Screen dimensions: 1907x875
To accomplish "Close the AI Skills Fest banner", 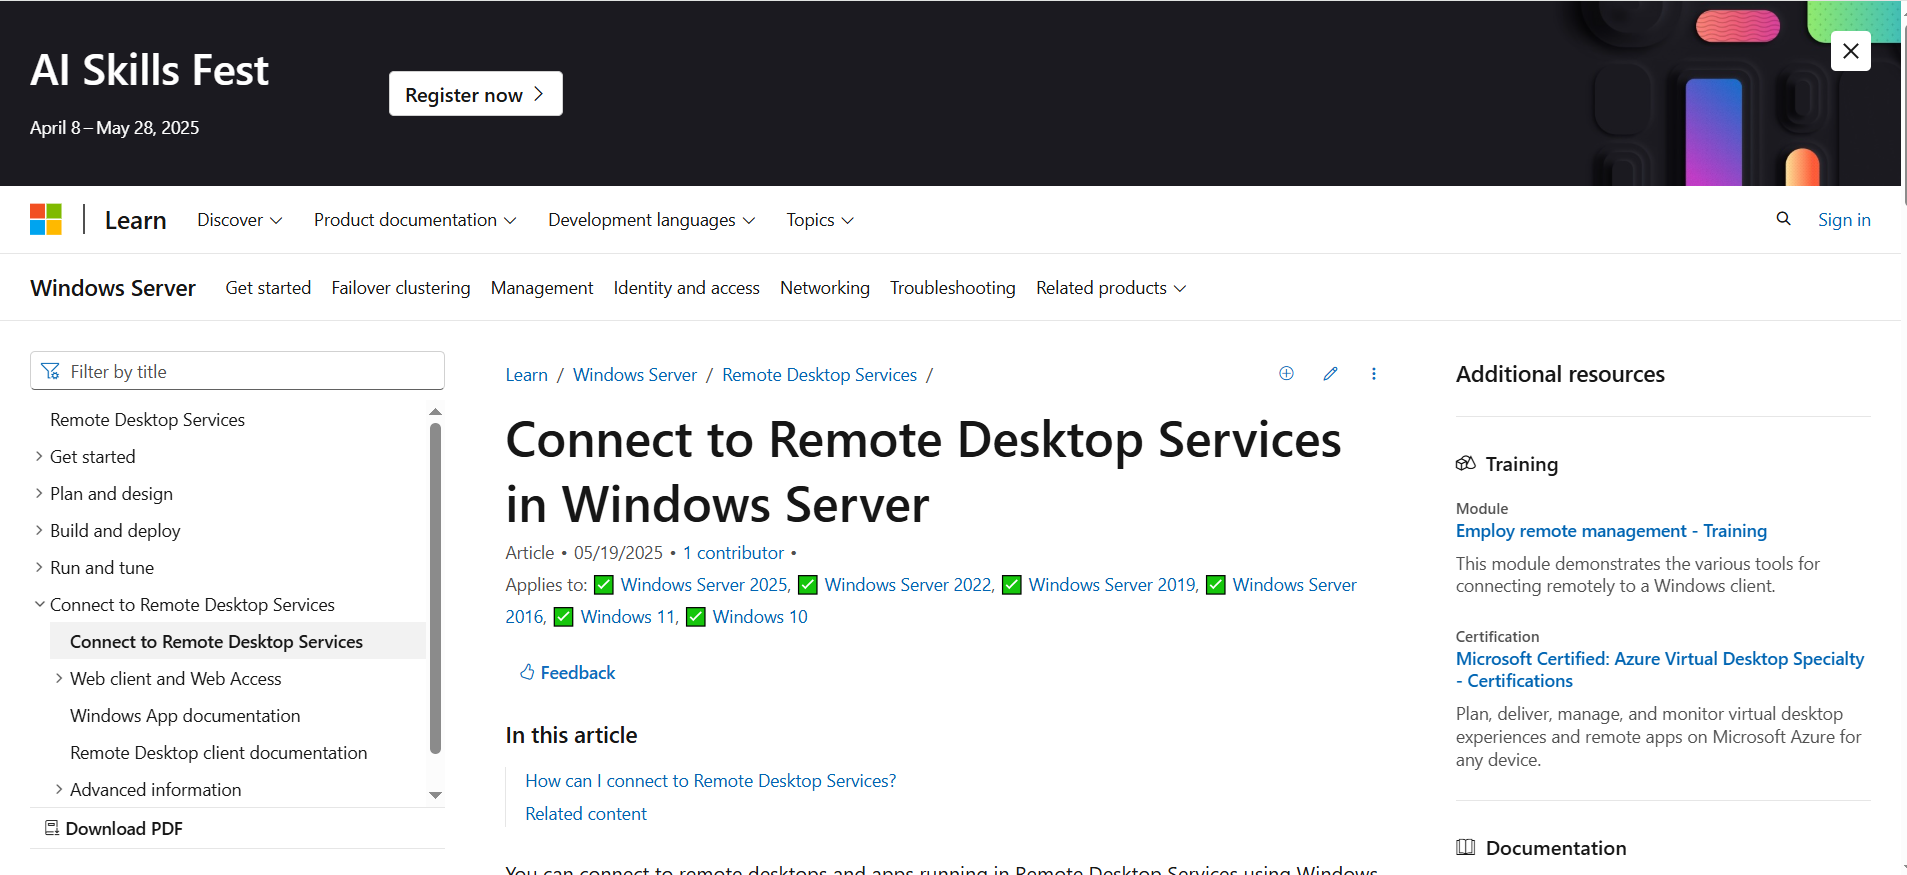I will 1851,51.
